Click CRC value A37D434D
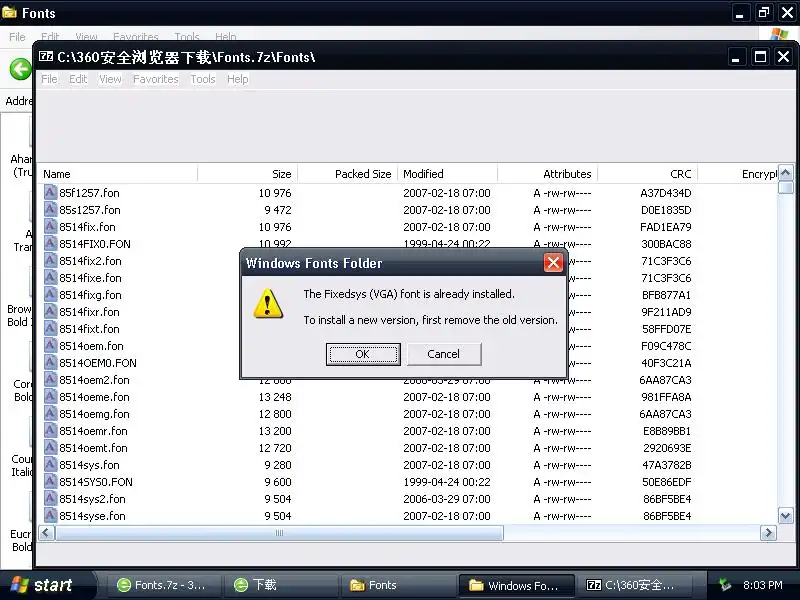Viewport: 800px width, 600px height. point(666,193)
